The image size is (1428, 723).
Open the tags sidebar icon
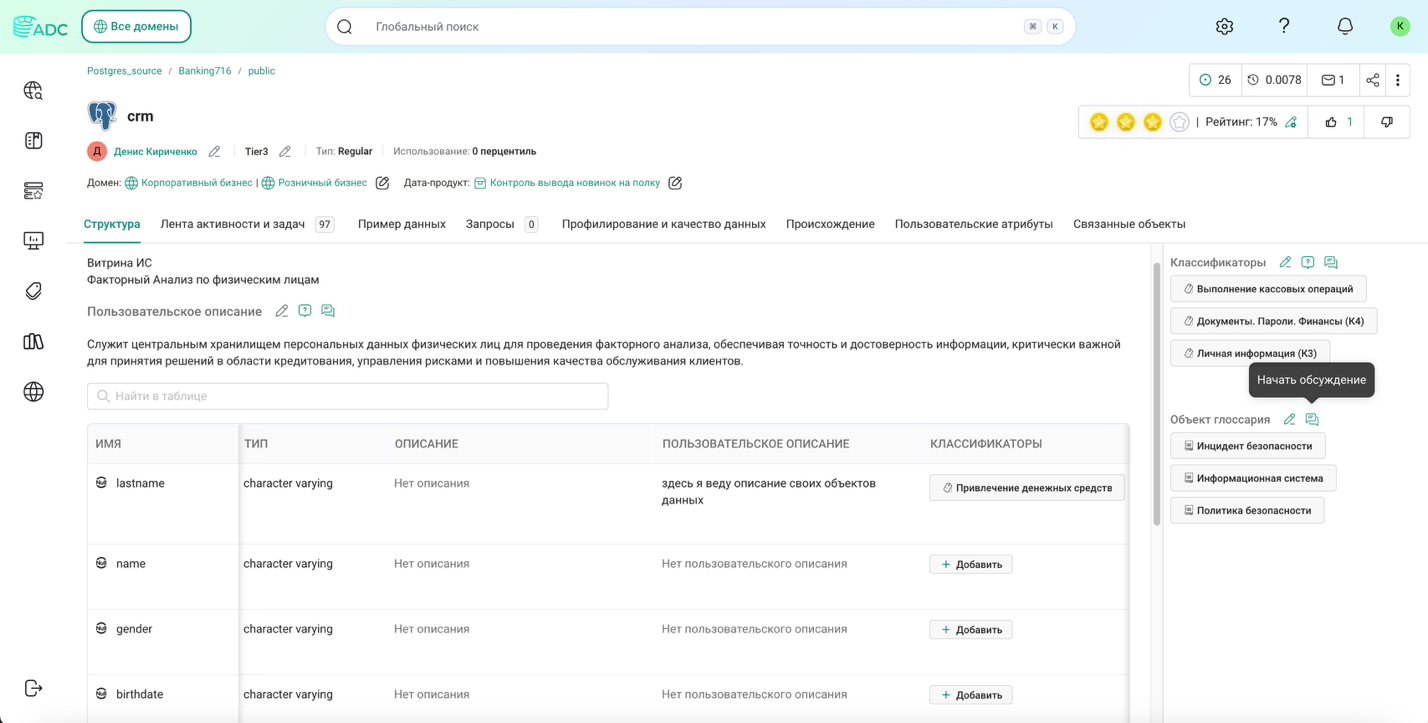click(x=33, y=291)
